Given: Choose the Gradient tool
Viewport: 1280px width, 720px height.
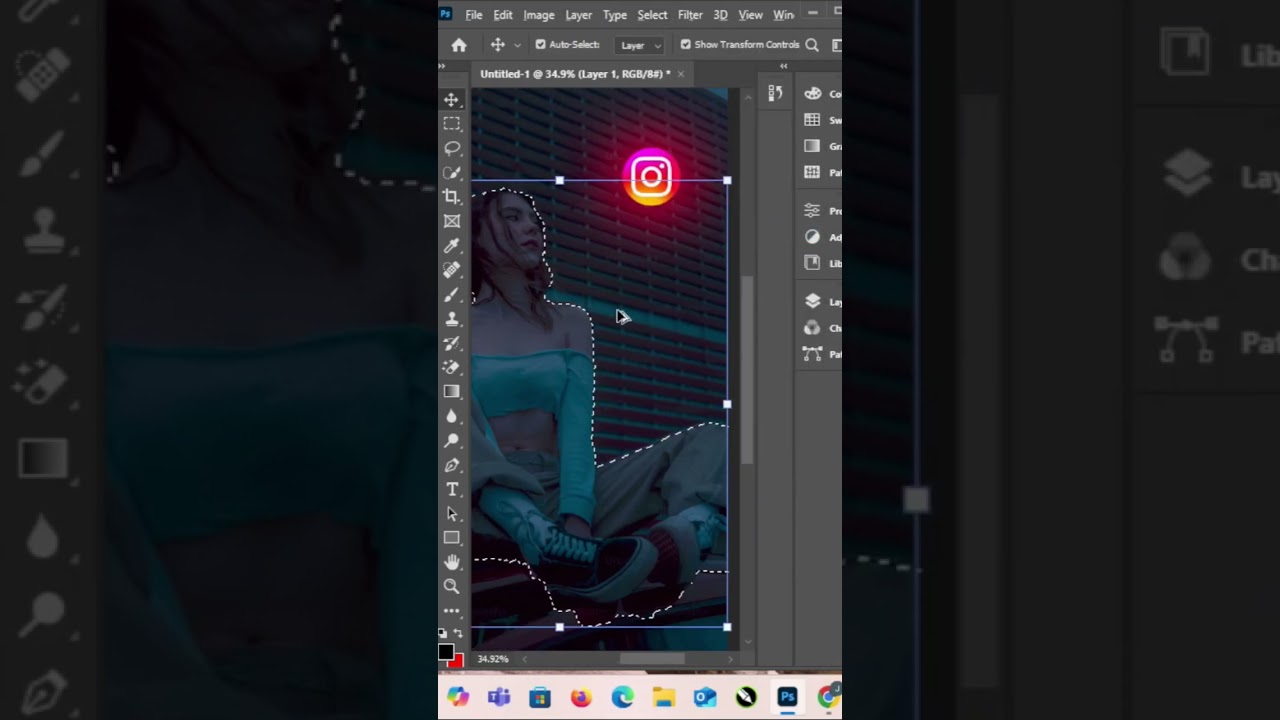Looking at the screenshot, I should coord(452,391).
